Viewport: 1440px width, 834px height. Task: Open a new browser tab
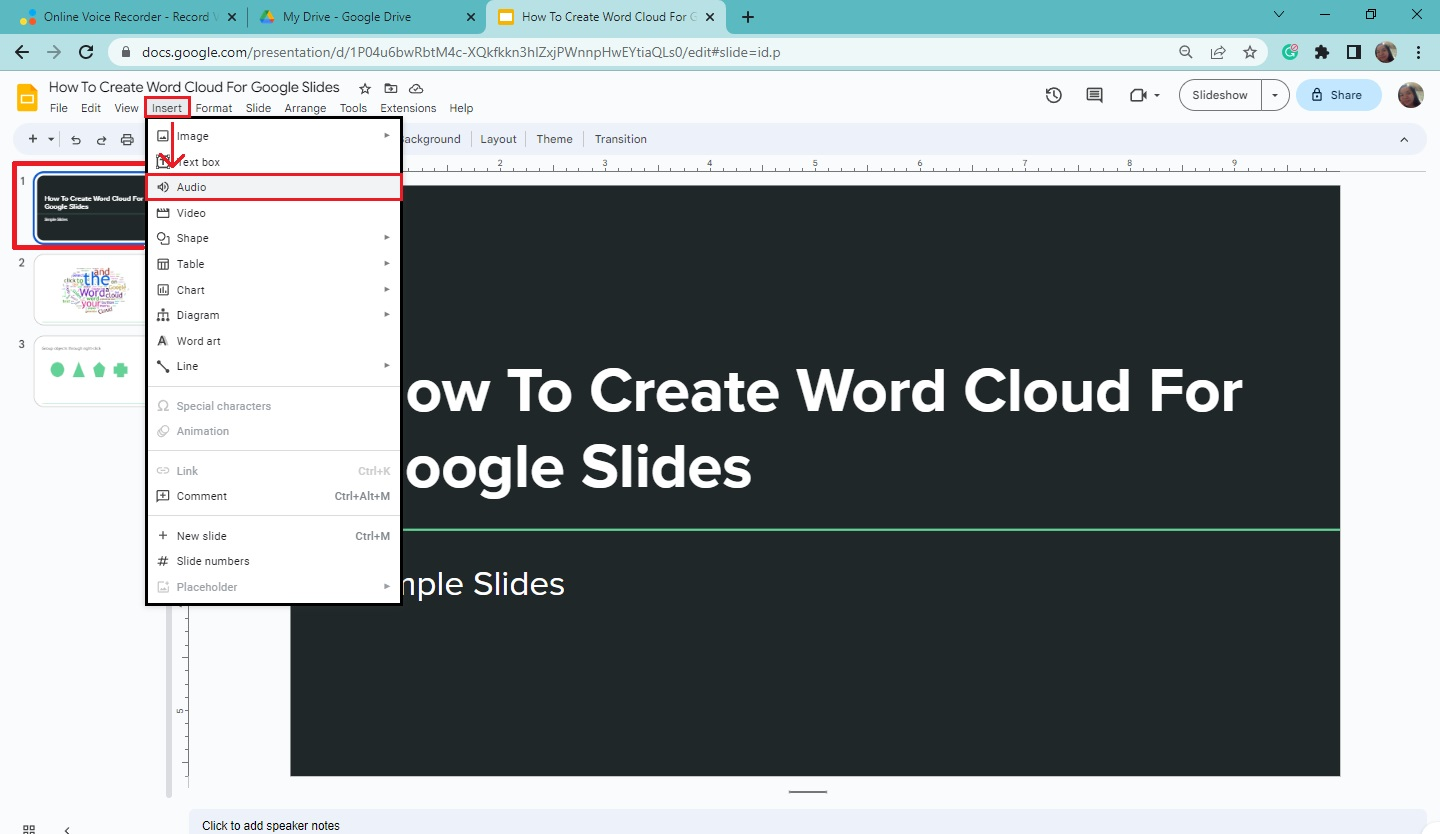[x=748, y=17]
